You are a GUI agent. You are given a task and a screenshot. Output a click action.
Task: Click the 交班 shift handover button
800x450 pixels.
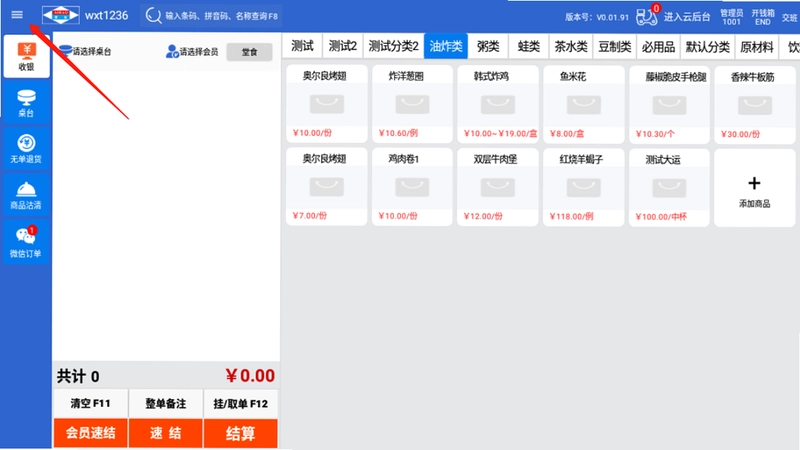click(790, 17)
